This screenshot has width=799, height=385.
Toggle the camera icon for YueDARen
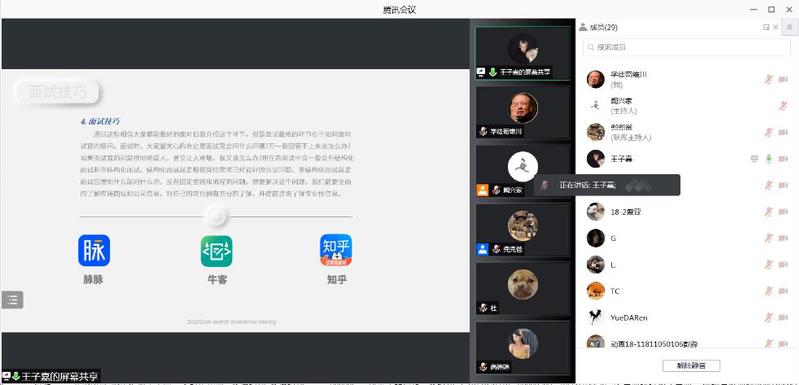(x=783, y=317)
